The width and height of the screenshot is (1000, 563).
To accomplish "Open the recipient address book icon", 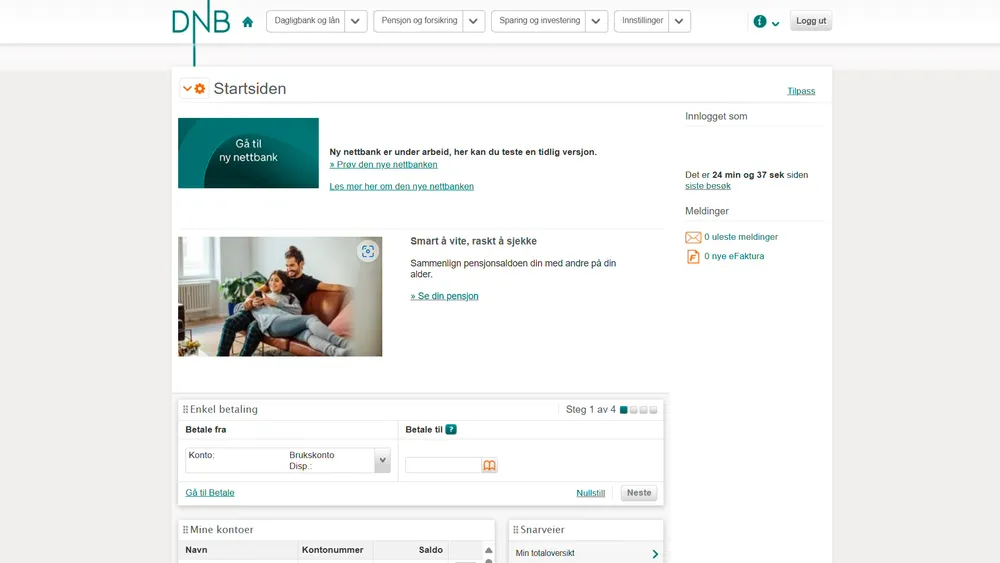I will pos(489,466).
